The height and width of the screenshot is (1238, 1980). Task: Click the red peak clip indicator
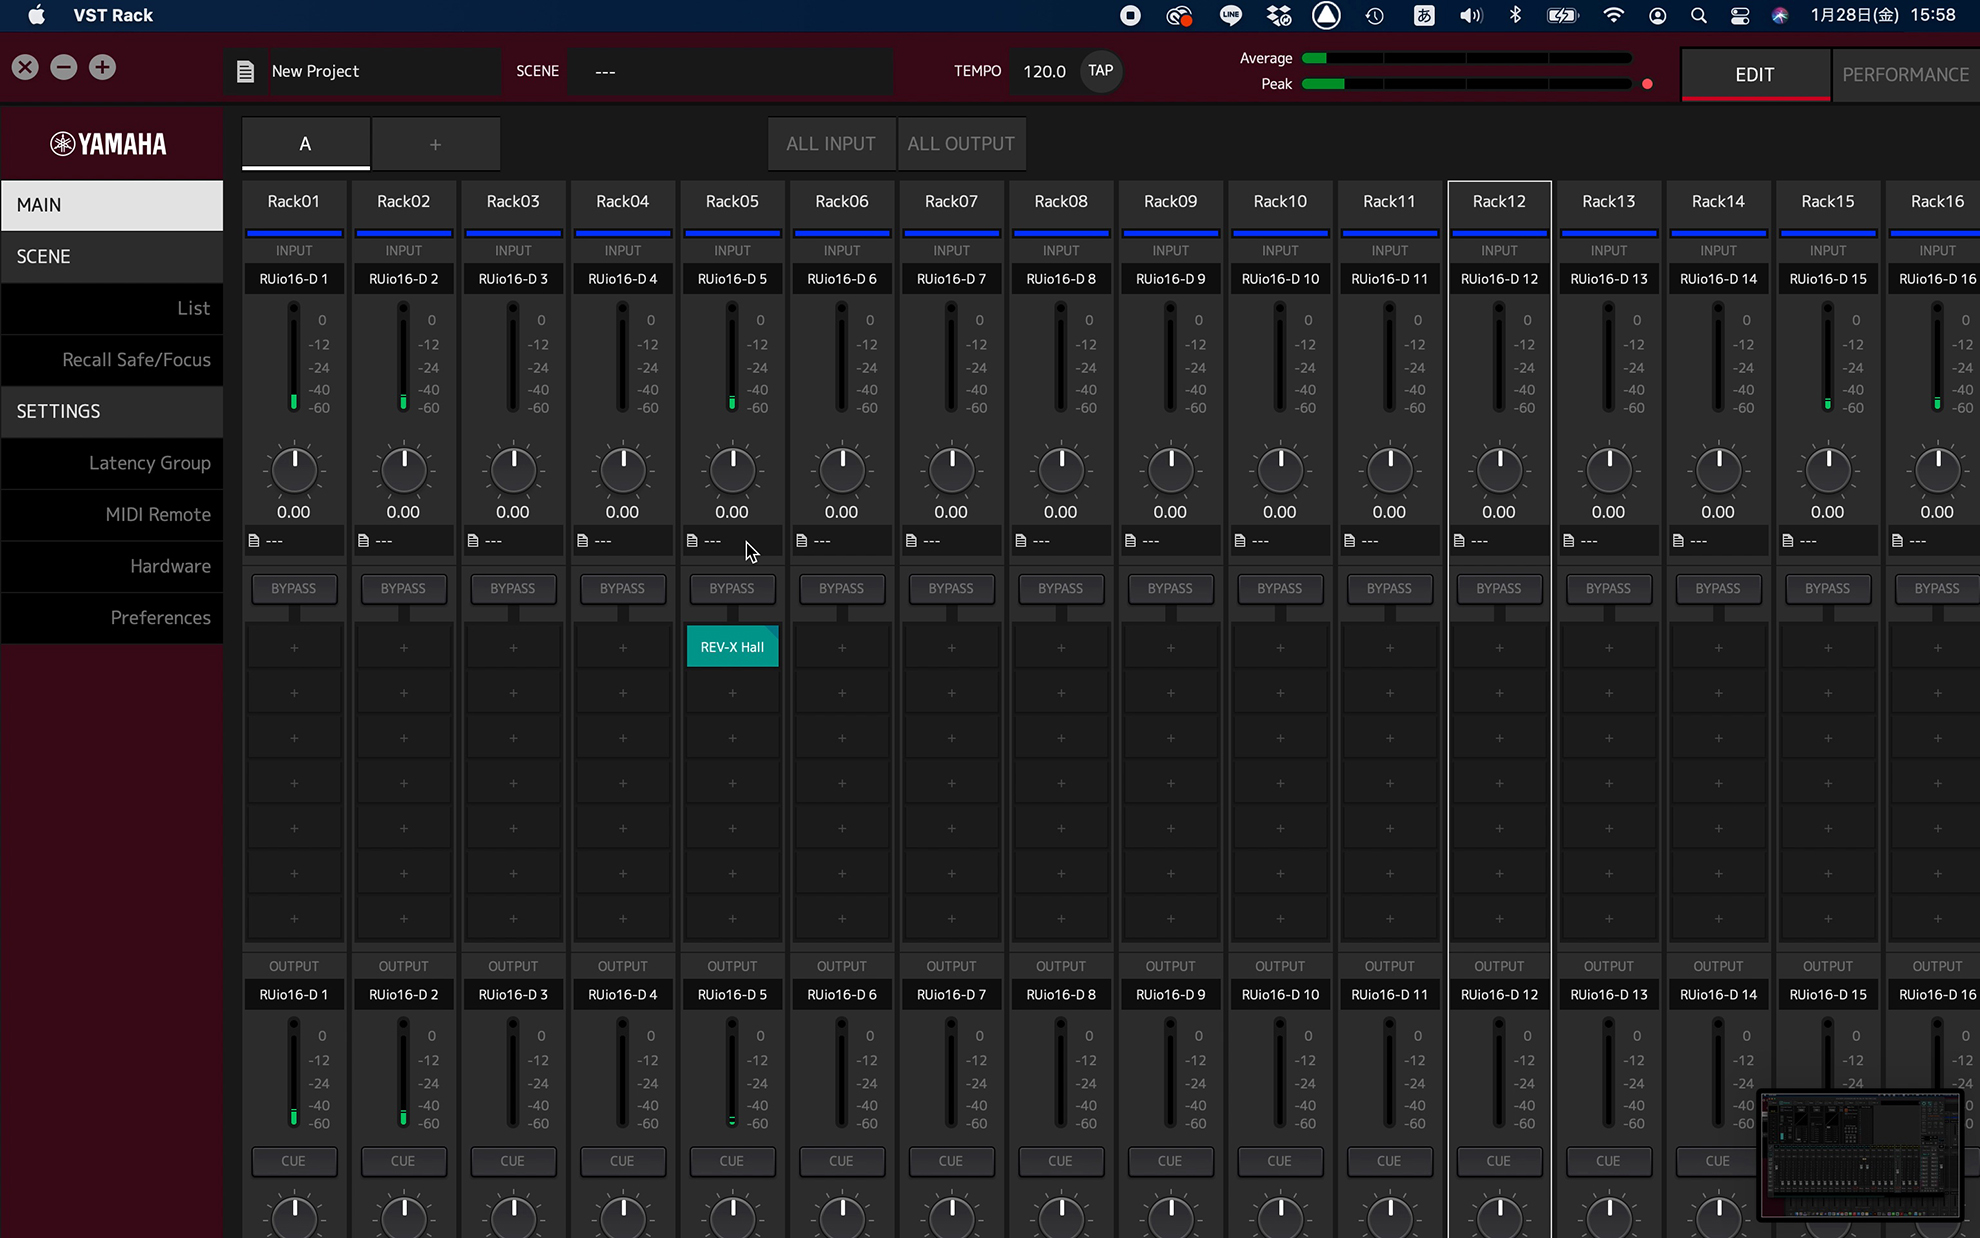click(1647, 84)
